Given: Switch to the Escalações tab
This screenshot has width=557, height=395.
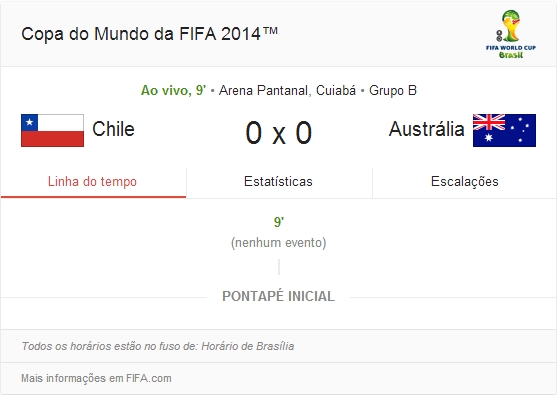Looking at the screenshot, I should [465, 182].
